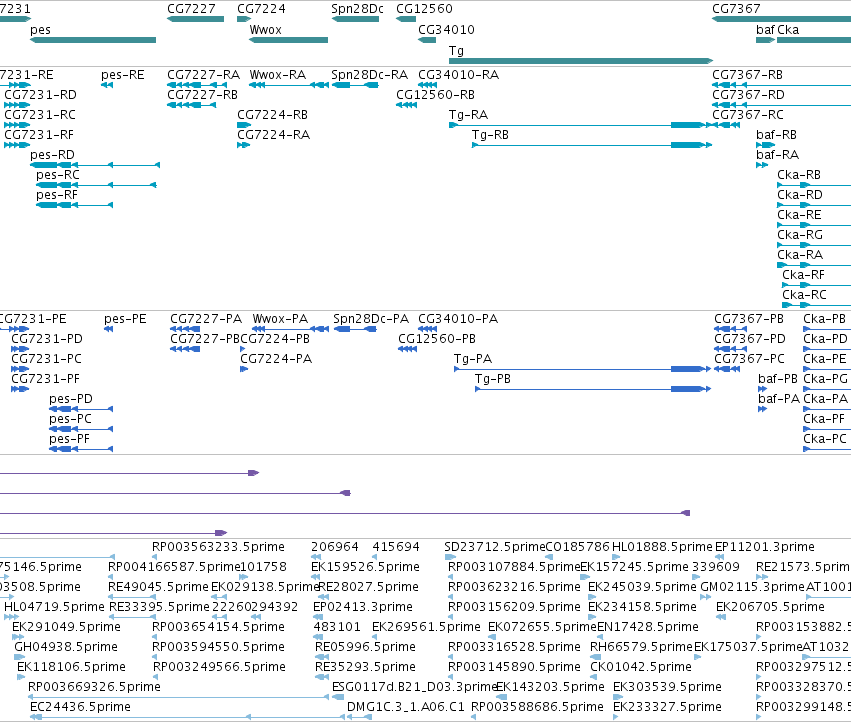This screenshot has height=722, width=851.
Task: Click protein Tg-PB
Action: click(x=593, y=389)
